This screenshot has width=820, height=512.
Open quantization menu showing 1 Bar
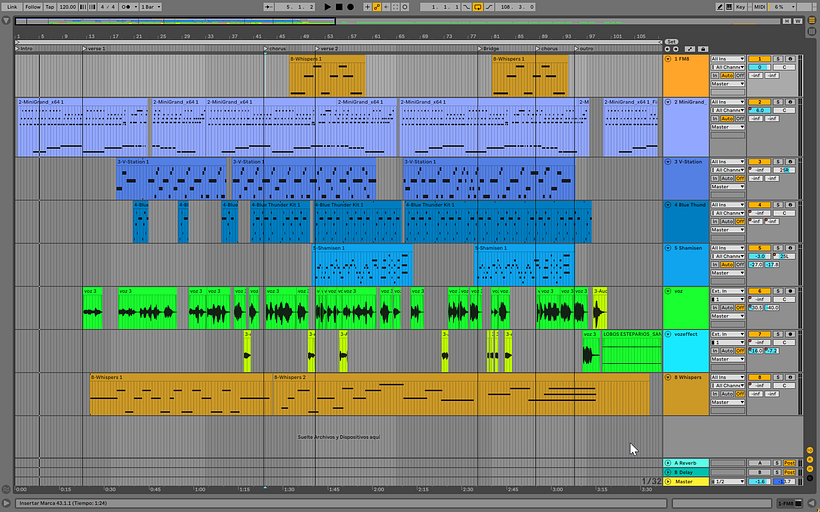point(148,7)
